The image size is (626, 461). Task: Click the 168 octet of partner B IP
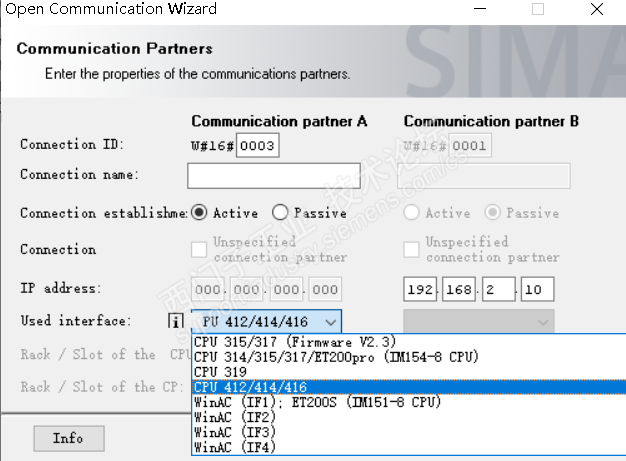459,289
